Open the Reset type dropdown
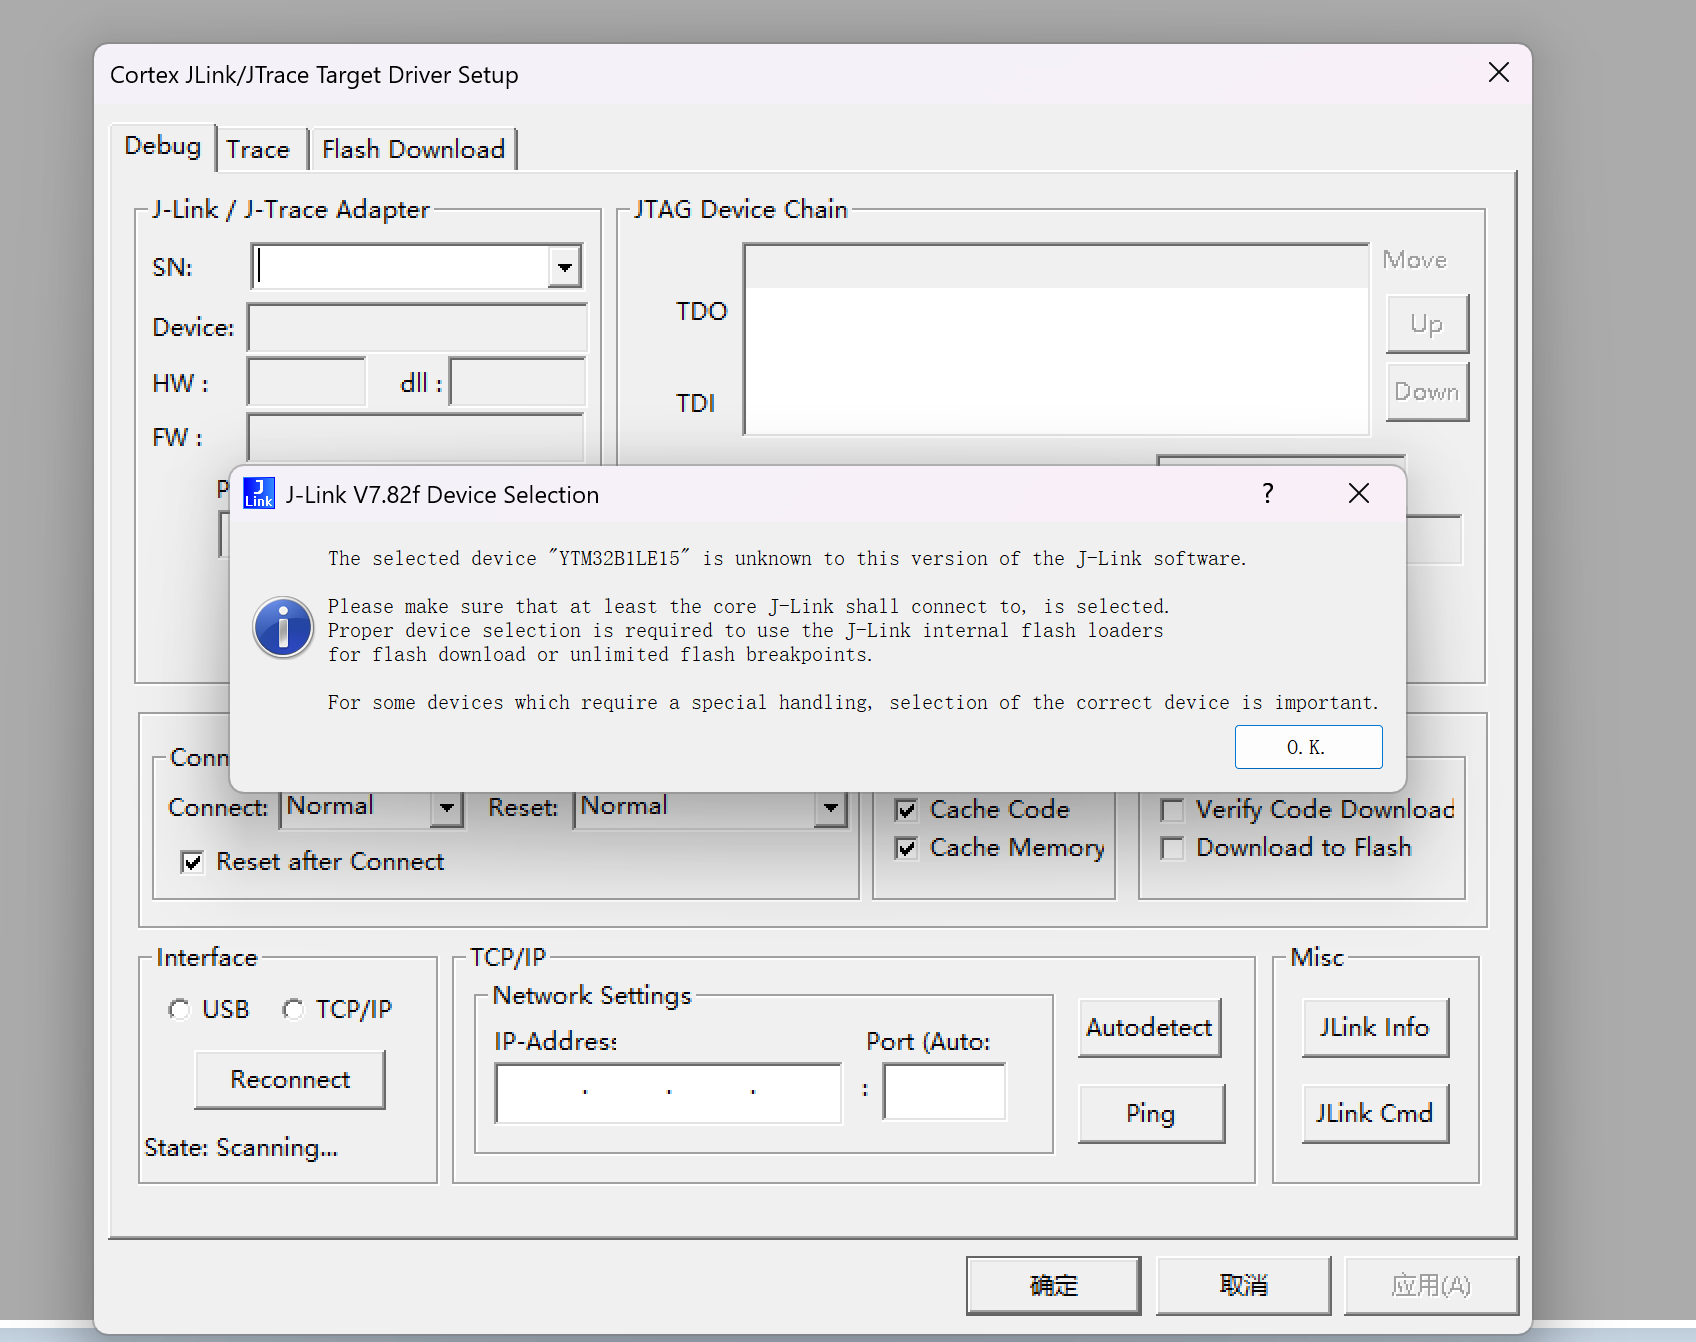The height and width of the screenshot is (1342, 1696). point(830,807)
